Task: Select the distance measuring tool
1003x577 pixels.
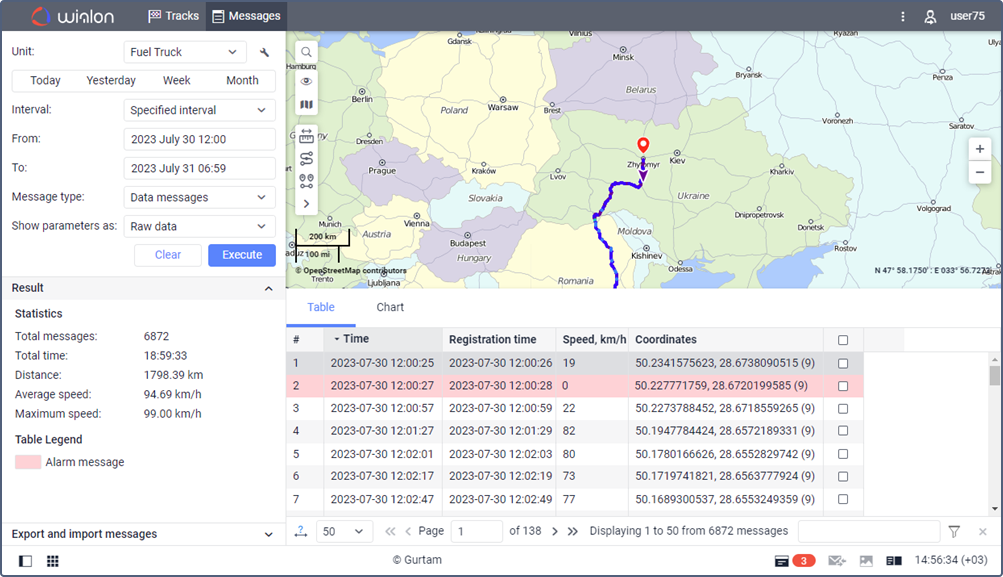Action: [x=306, y=135]
